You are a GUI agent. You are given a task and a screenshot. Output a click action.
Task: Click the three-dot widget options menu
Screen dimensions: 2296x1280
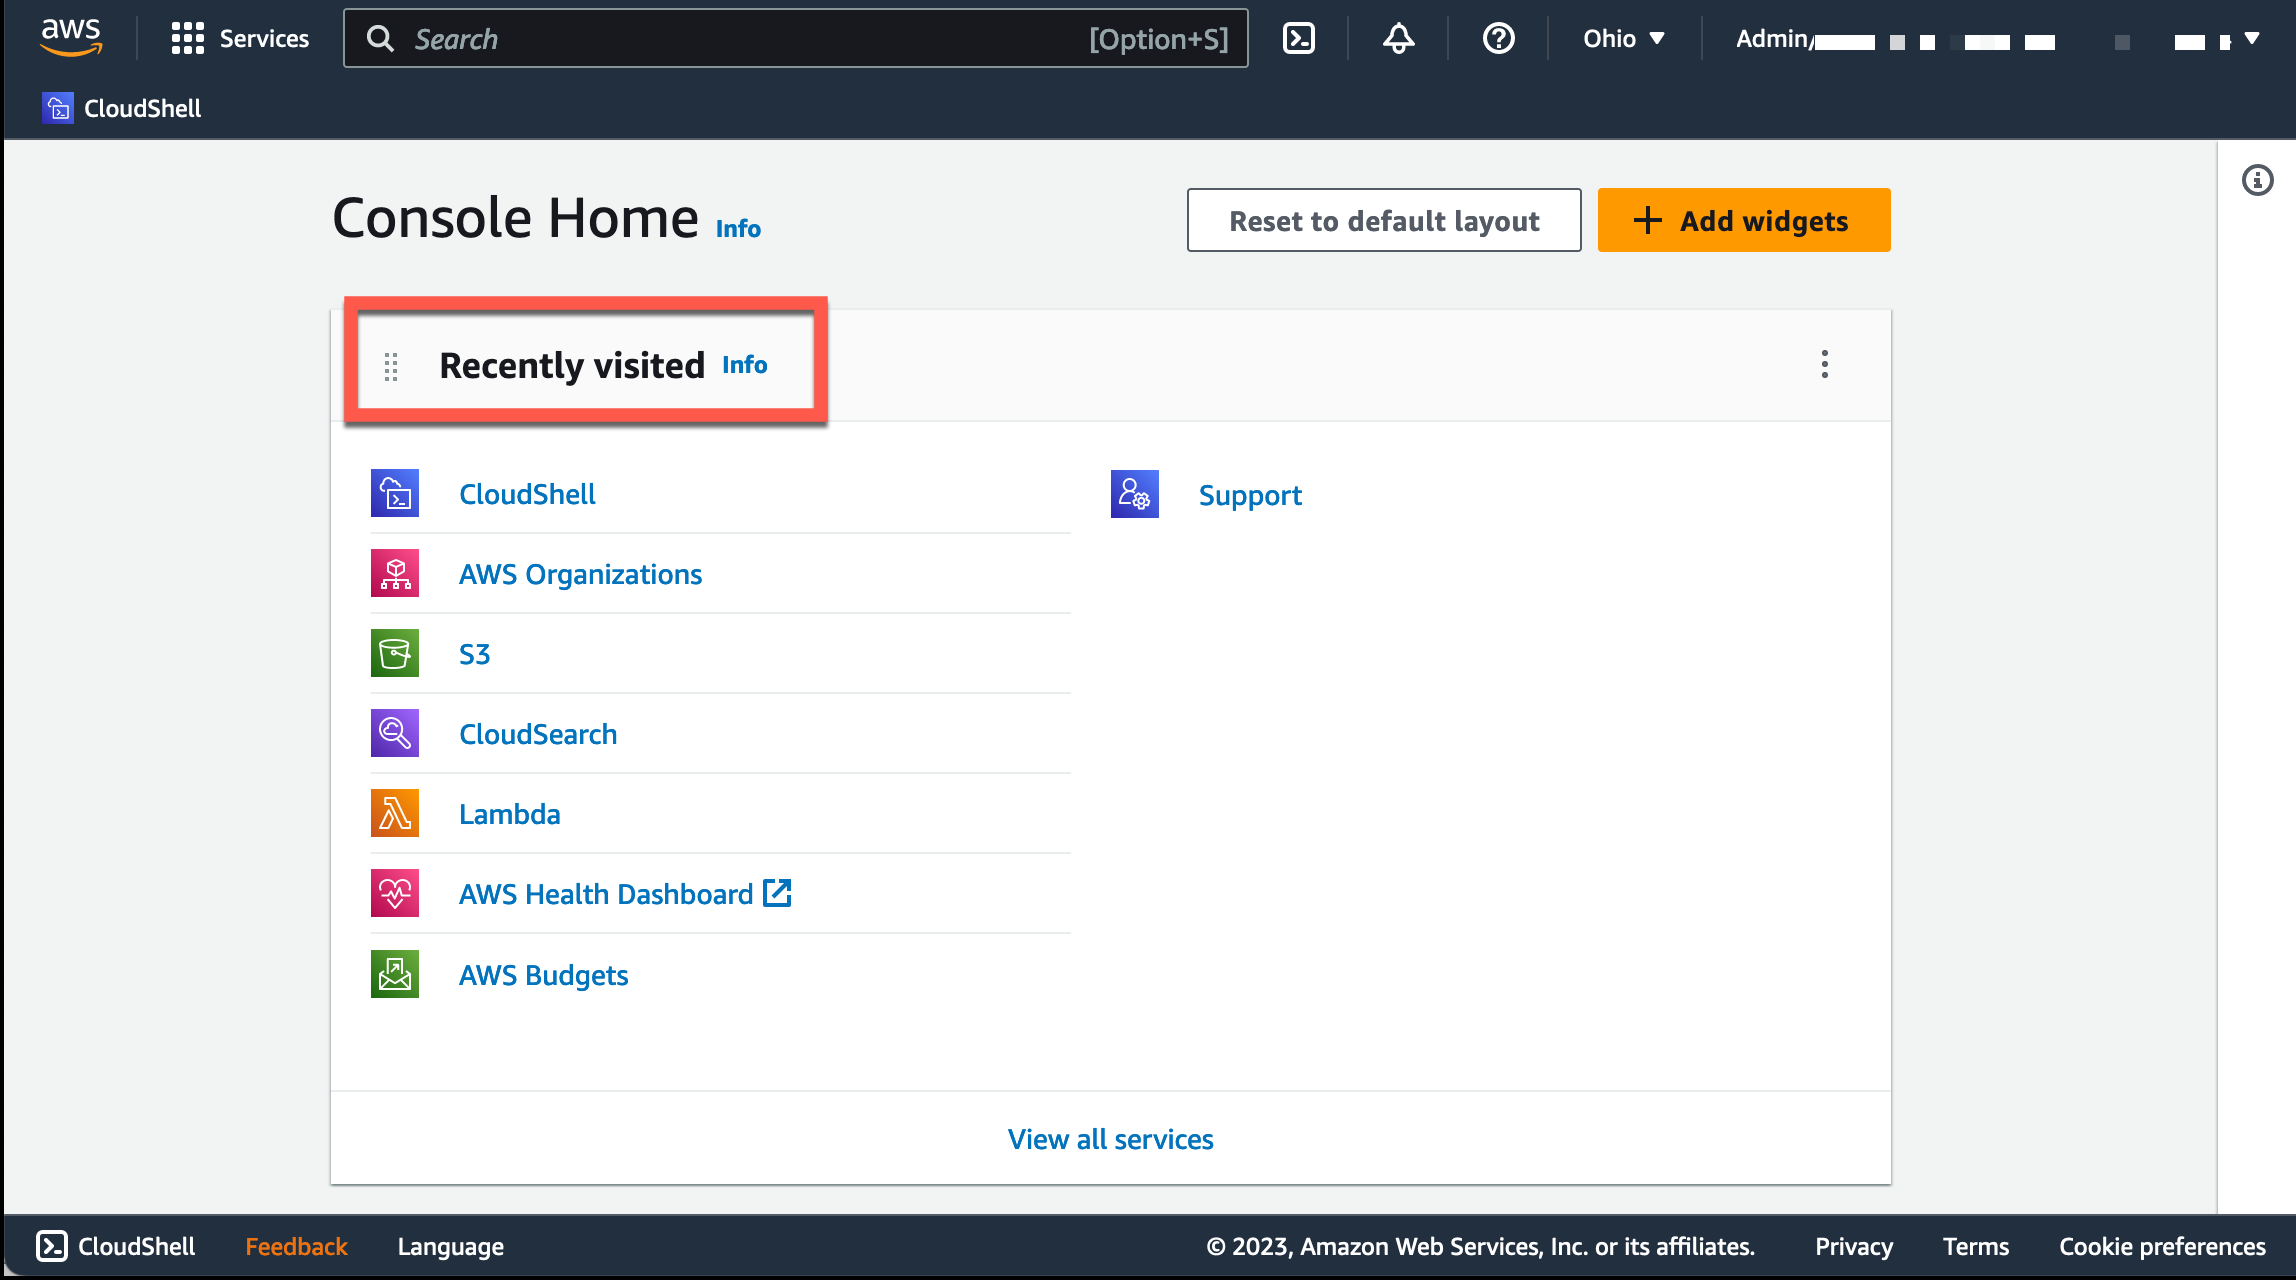click(x=1825, y=366)
